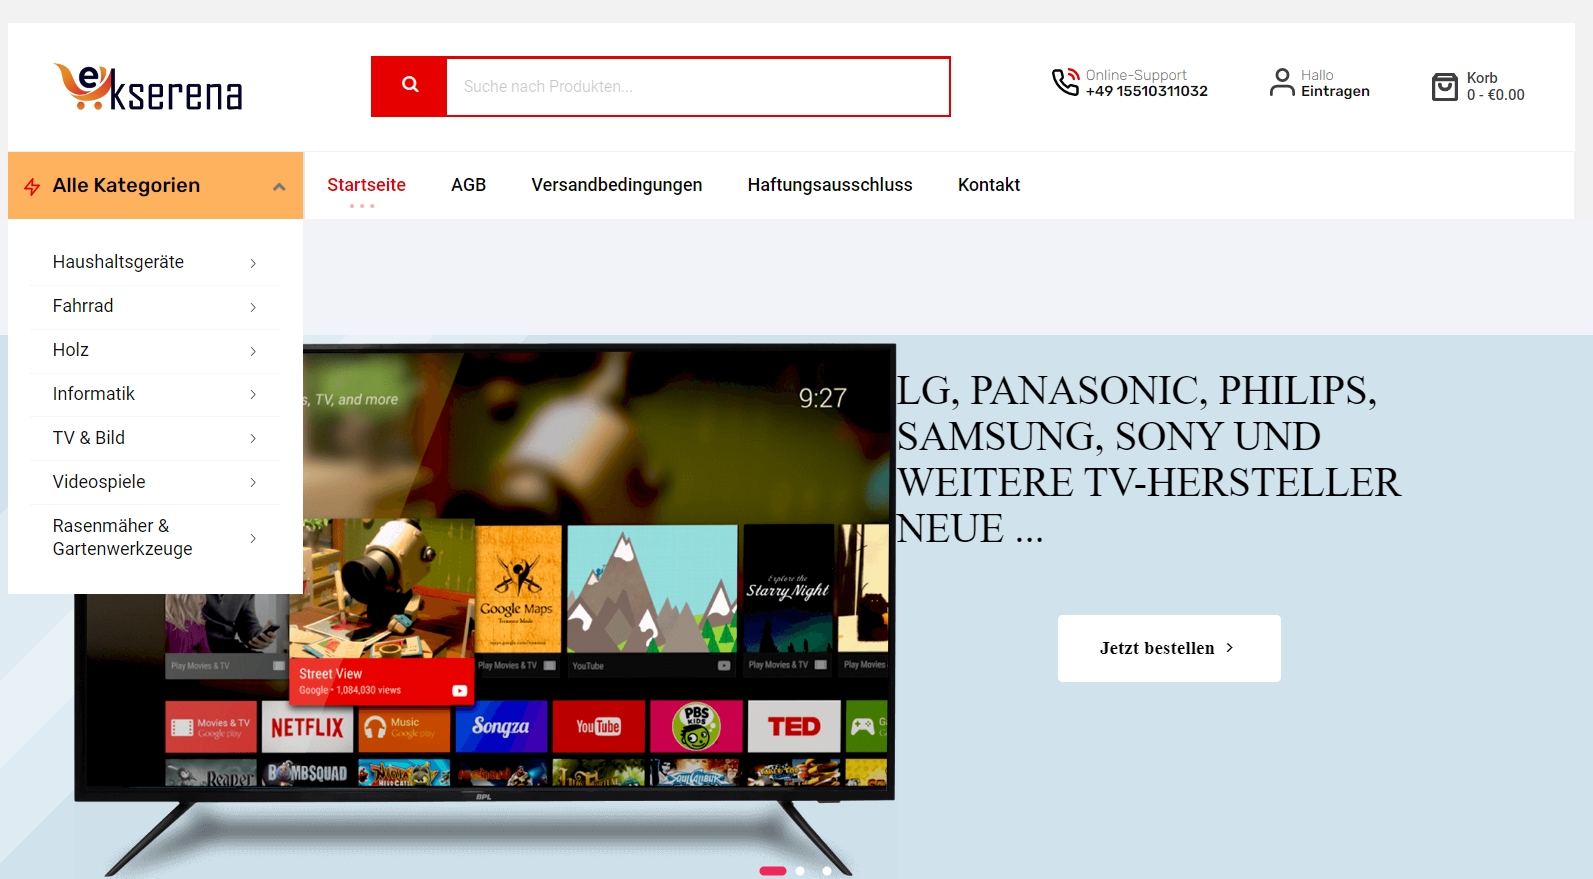Open Holz category
This screenshot has width=1593, height=879.
tap(71, 350)
